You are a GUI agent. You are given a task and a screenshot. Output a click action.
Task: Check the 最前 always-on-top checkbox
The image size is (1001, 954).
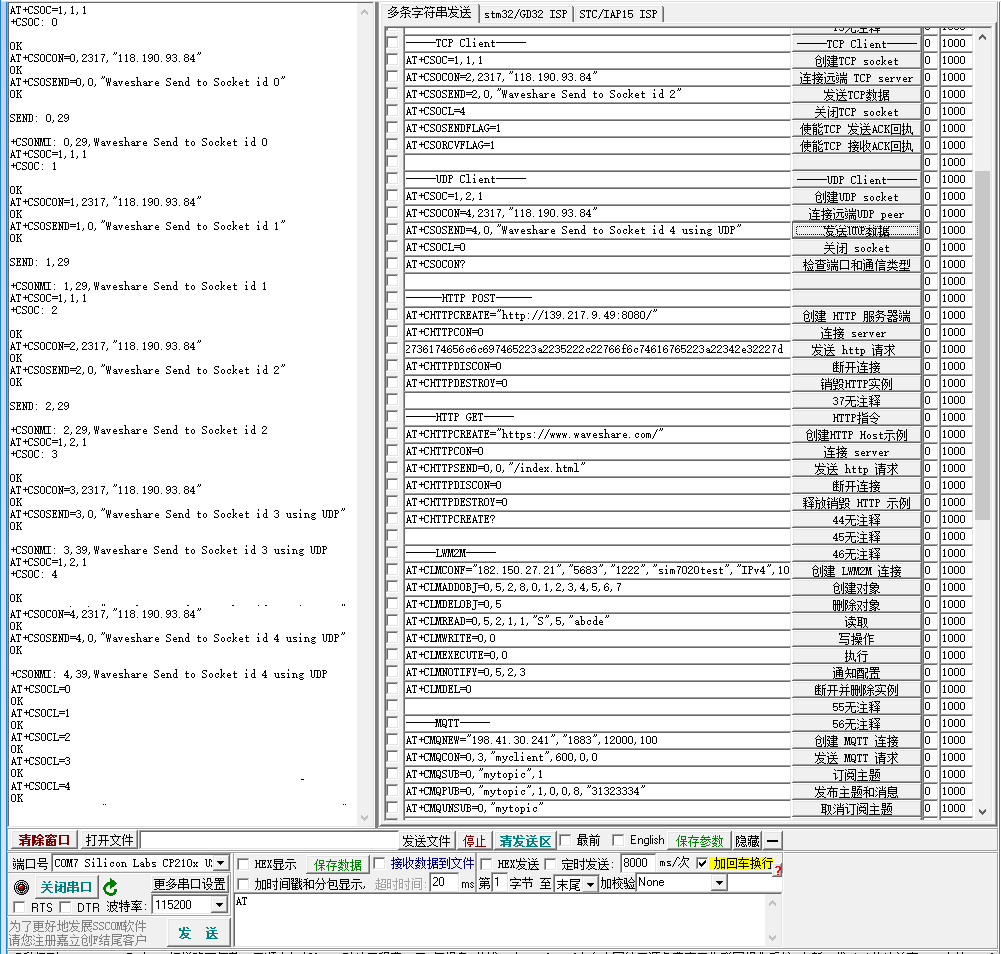click(565, 840)
